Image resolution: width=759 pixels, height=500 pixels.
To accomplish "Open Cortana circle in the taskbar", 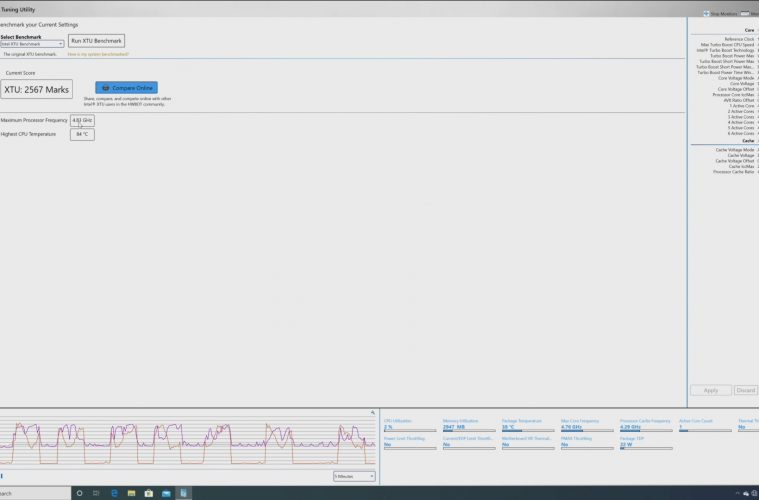I will click(x=79, y=493).
